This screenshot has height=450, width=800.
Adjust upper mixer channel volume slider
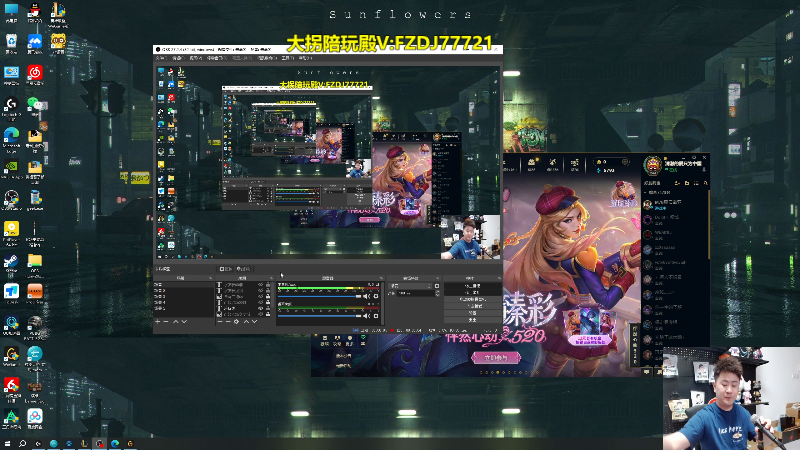coord(319,296)
